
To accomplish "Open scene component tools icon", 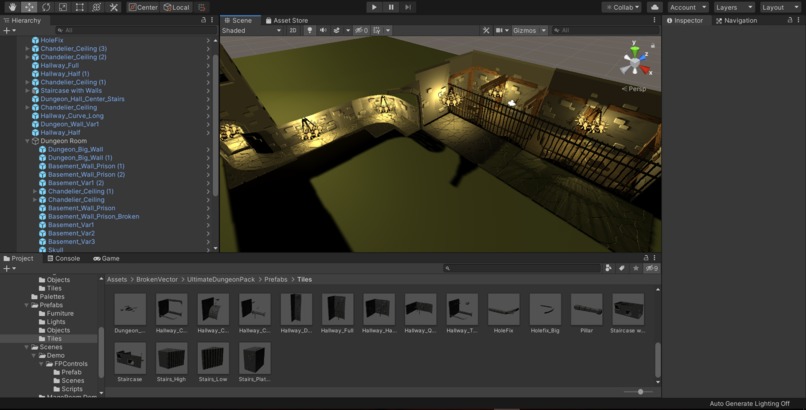I will coord(486,30).
